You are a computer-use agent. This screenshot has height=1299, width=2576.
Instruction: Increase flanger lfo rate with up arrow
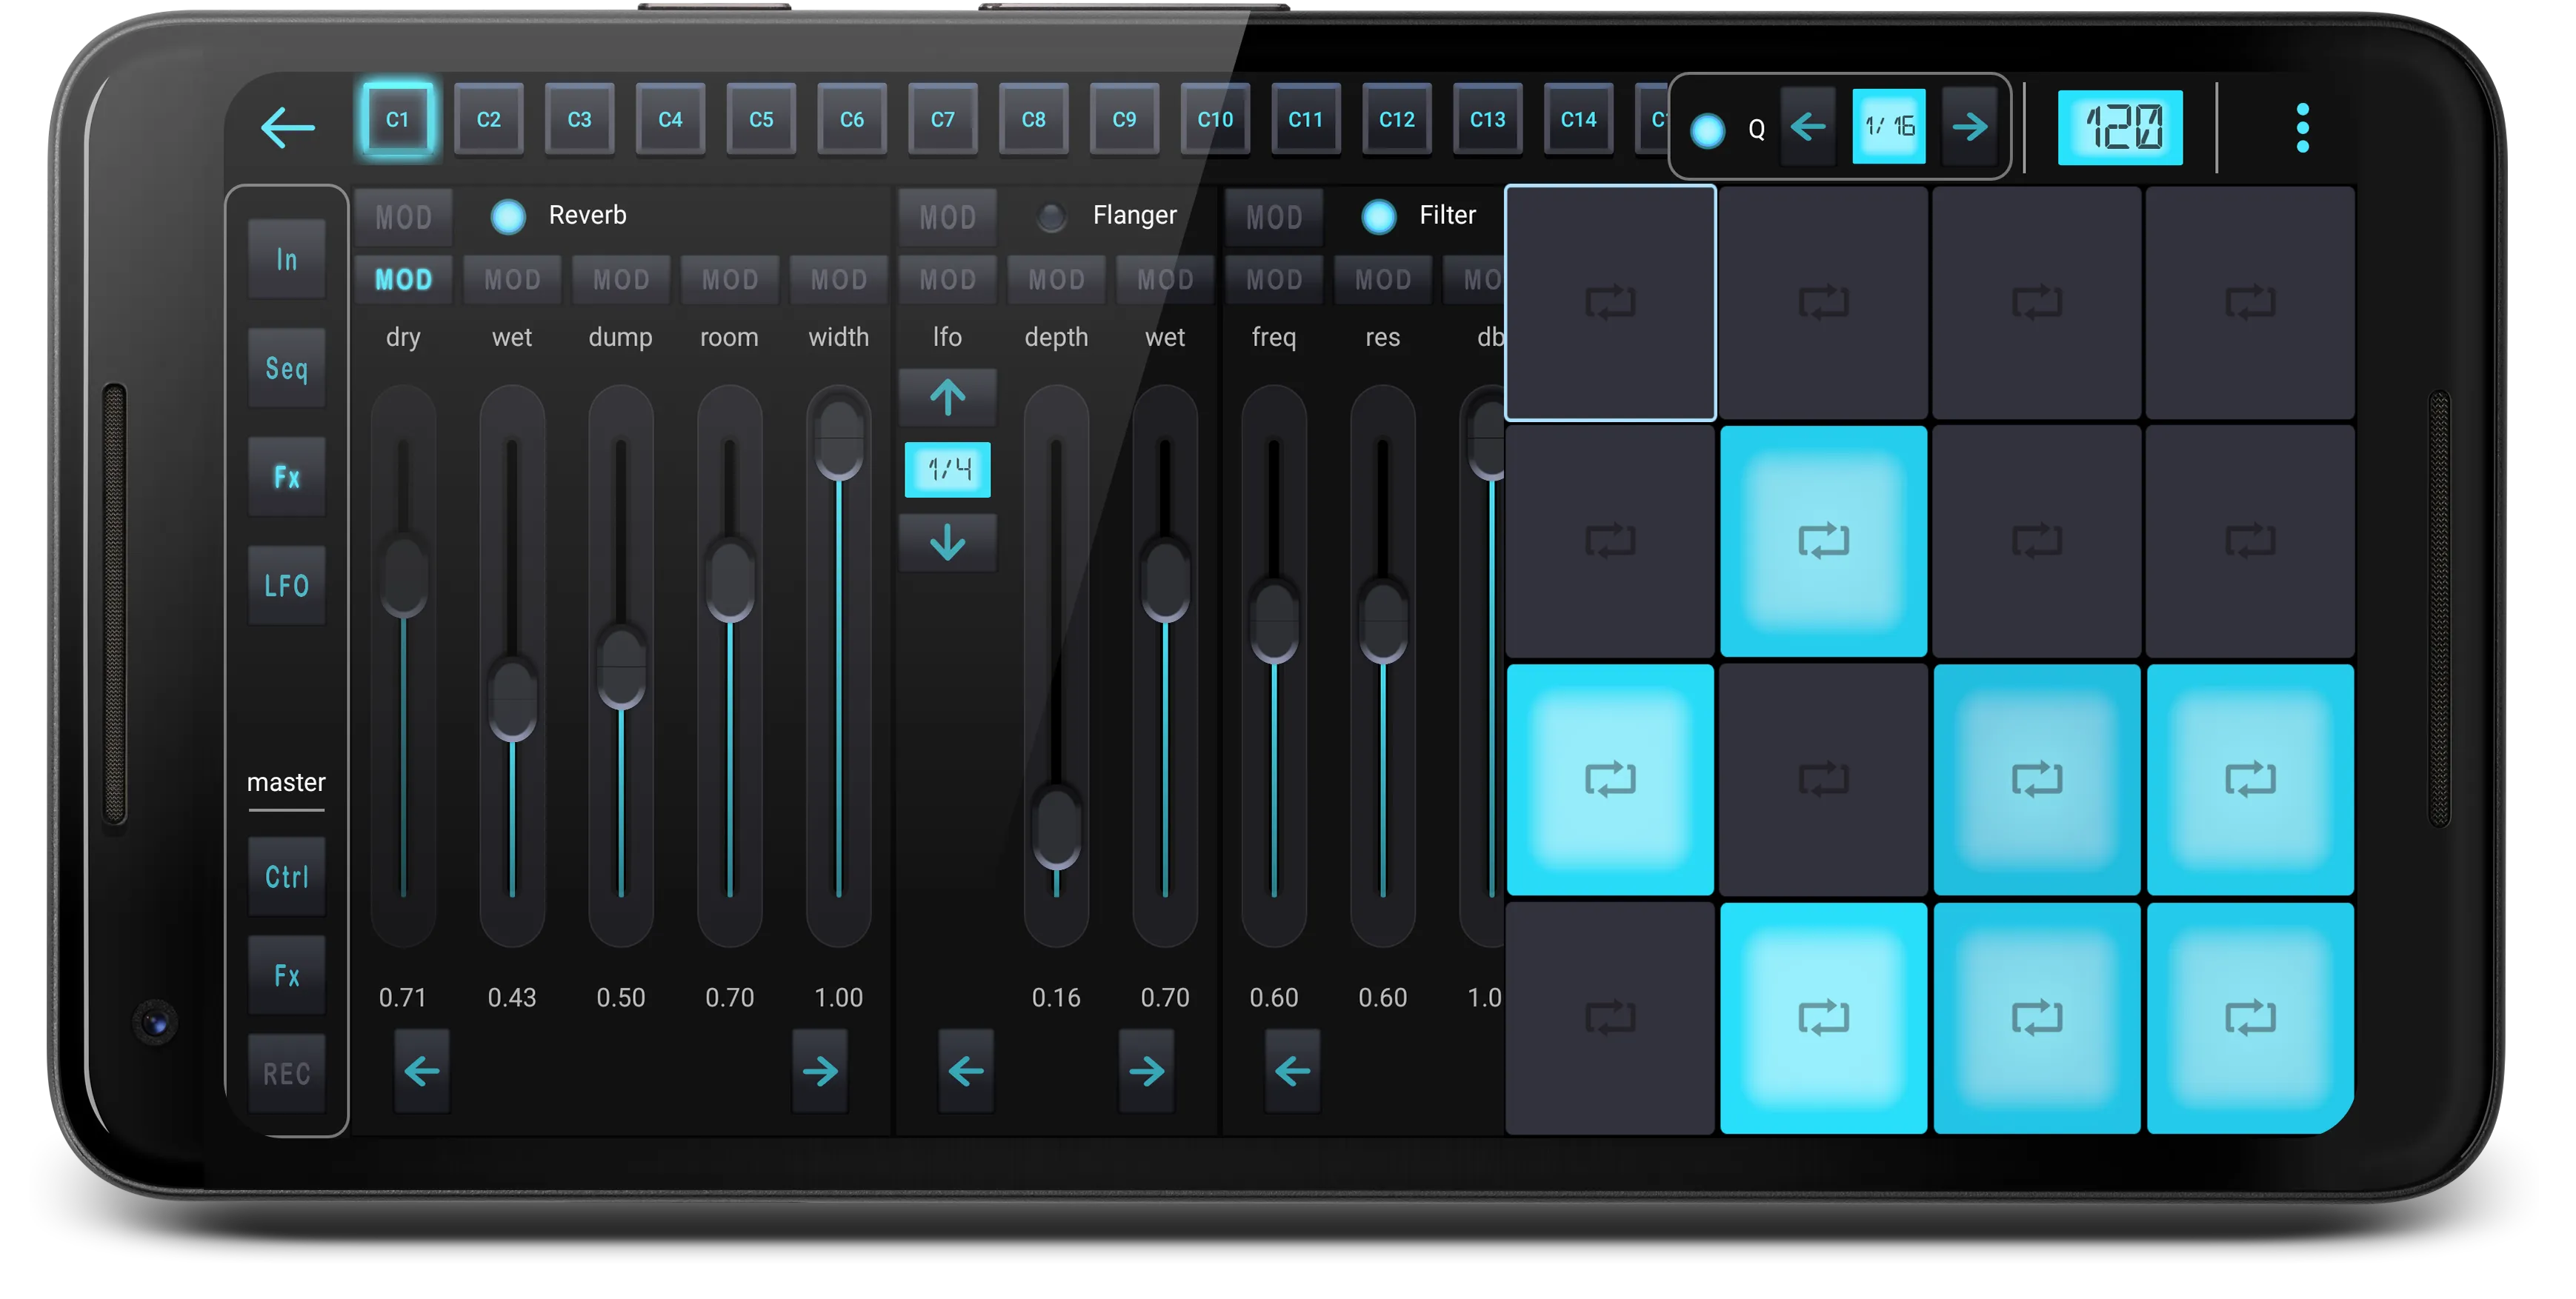948,397
